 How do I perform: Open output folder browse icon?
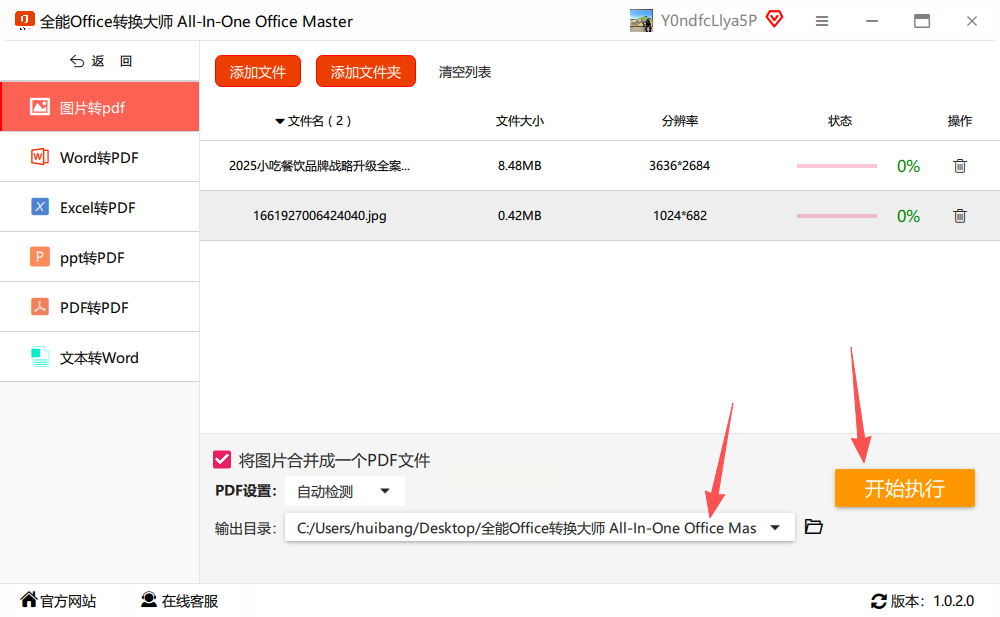click(814, 527)
